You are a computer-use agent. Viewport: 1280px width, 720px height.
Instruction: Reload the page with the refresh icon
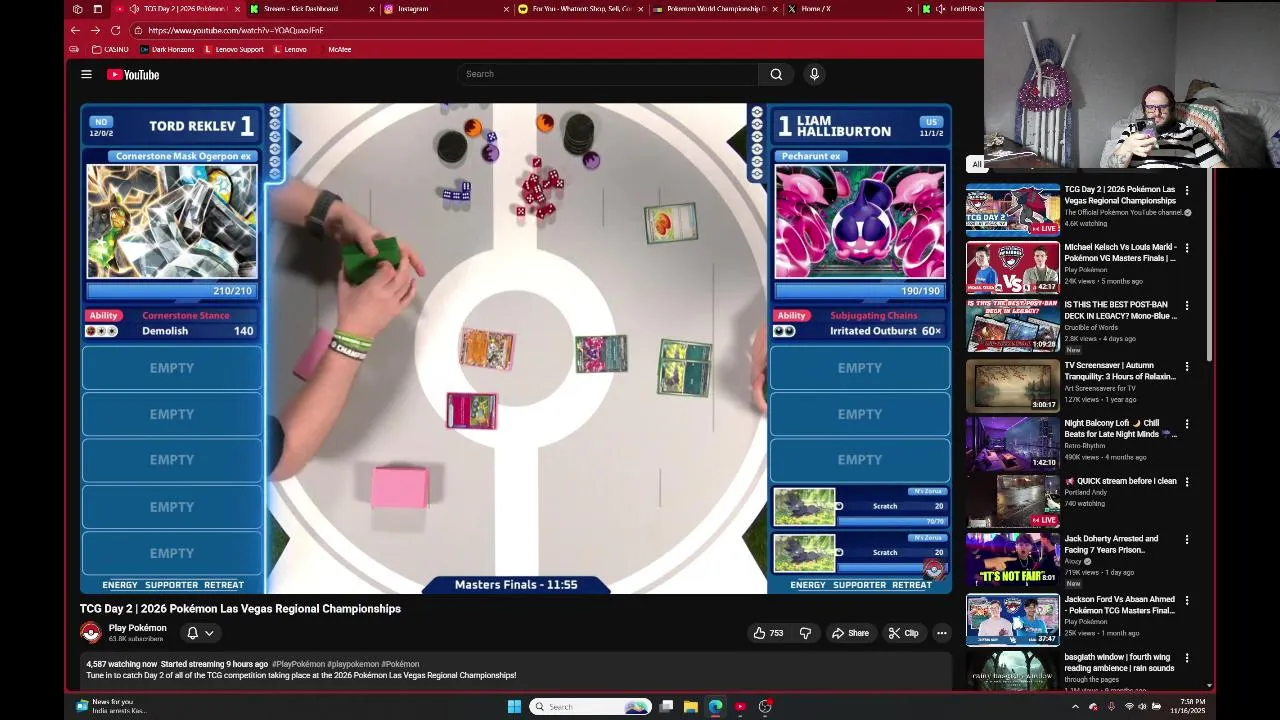pyautogui.click(x=115, y=30)
